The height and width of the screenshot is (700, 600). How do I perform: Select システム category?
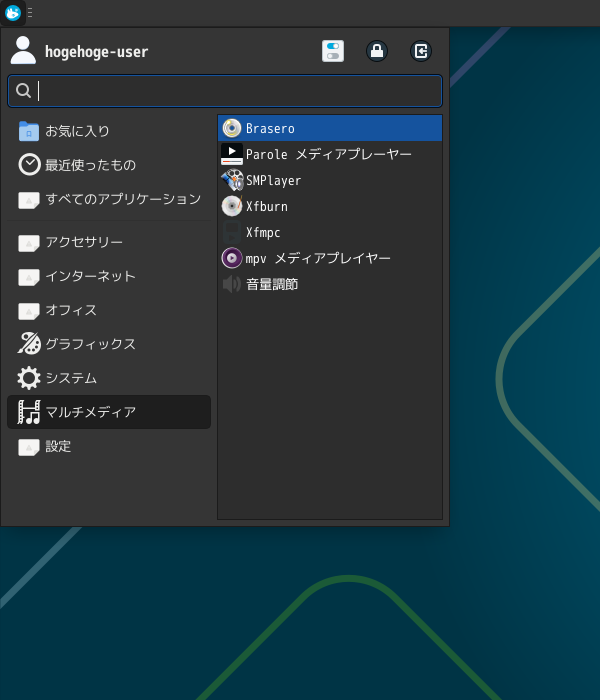(108, 378)
